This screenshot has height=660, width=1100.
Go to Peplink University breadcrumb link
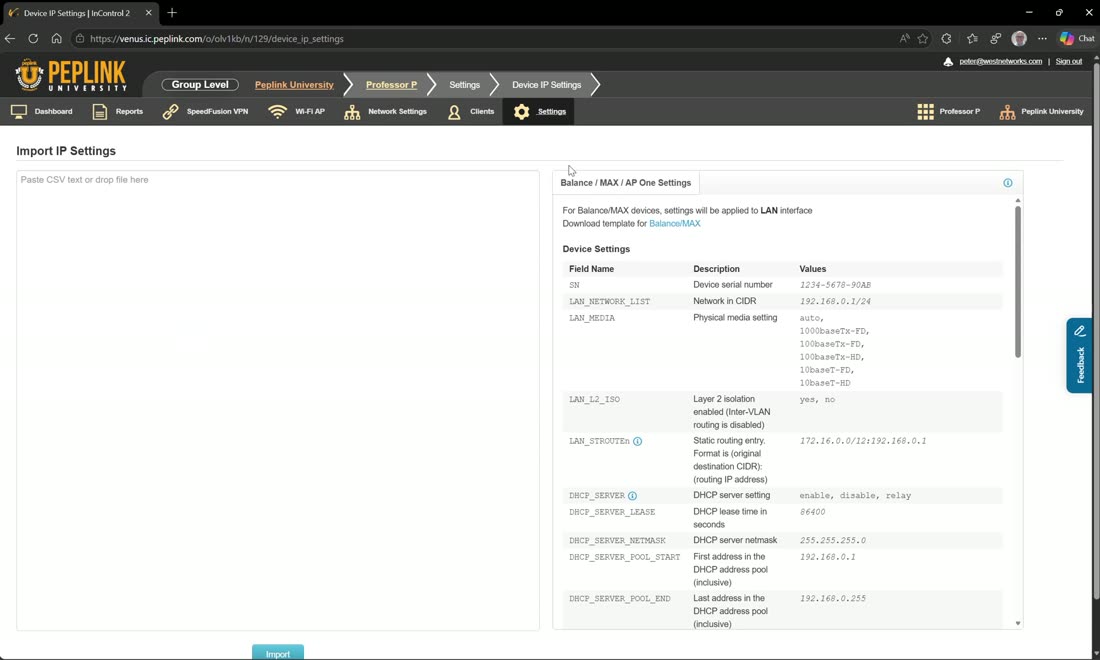(294, 85)
